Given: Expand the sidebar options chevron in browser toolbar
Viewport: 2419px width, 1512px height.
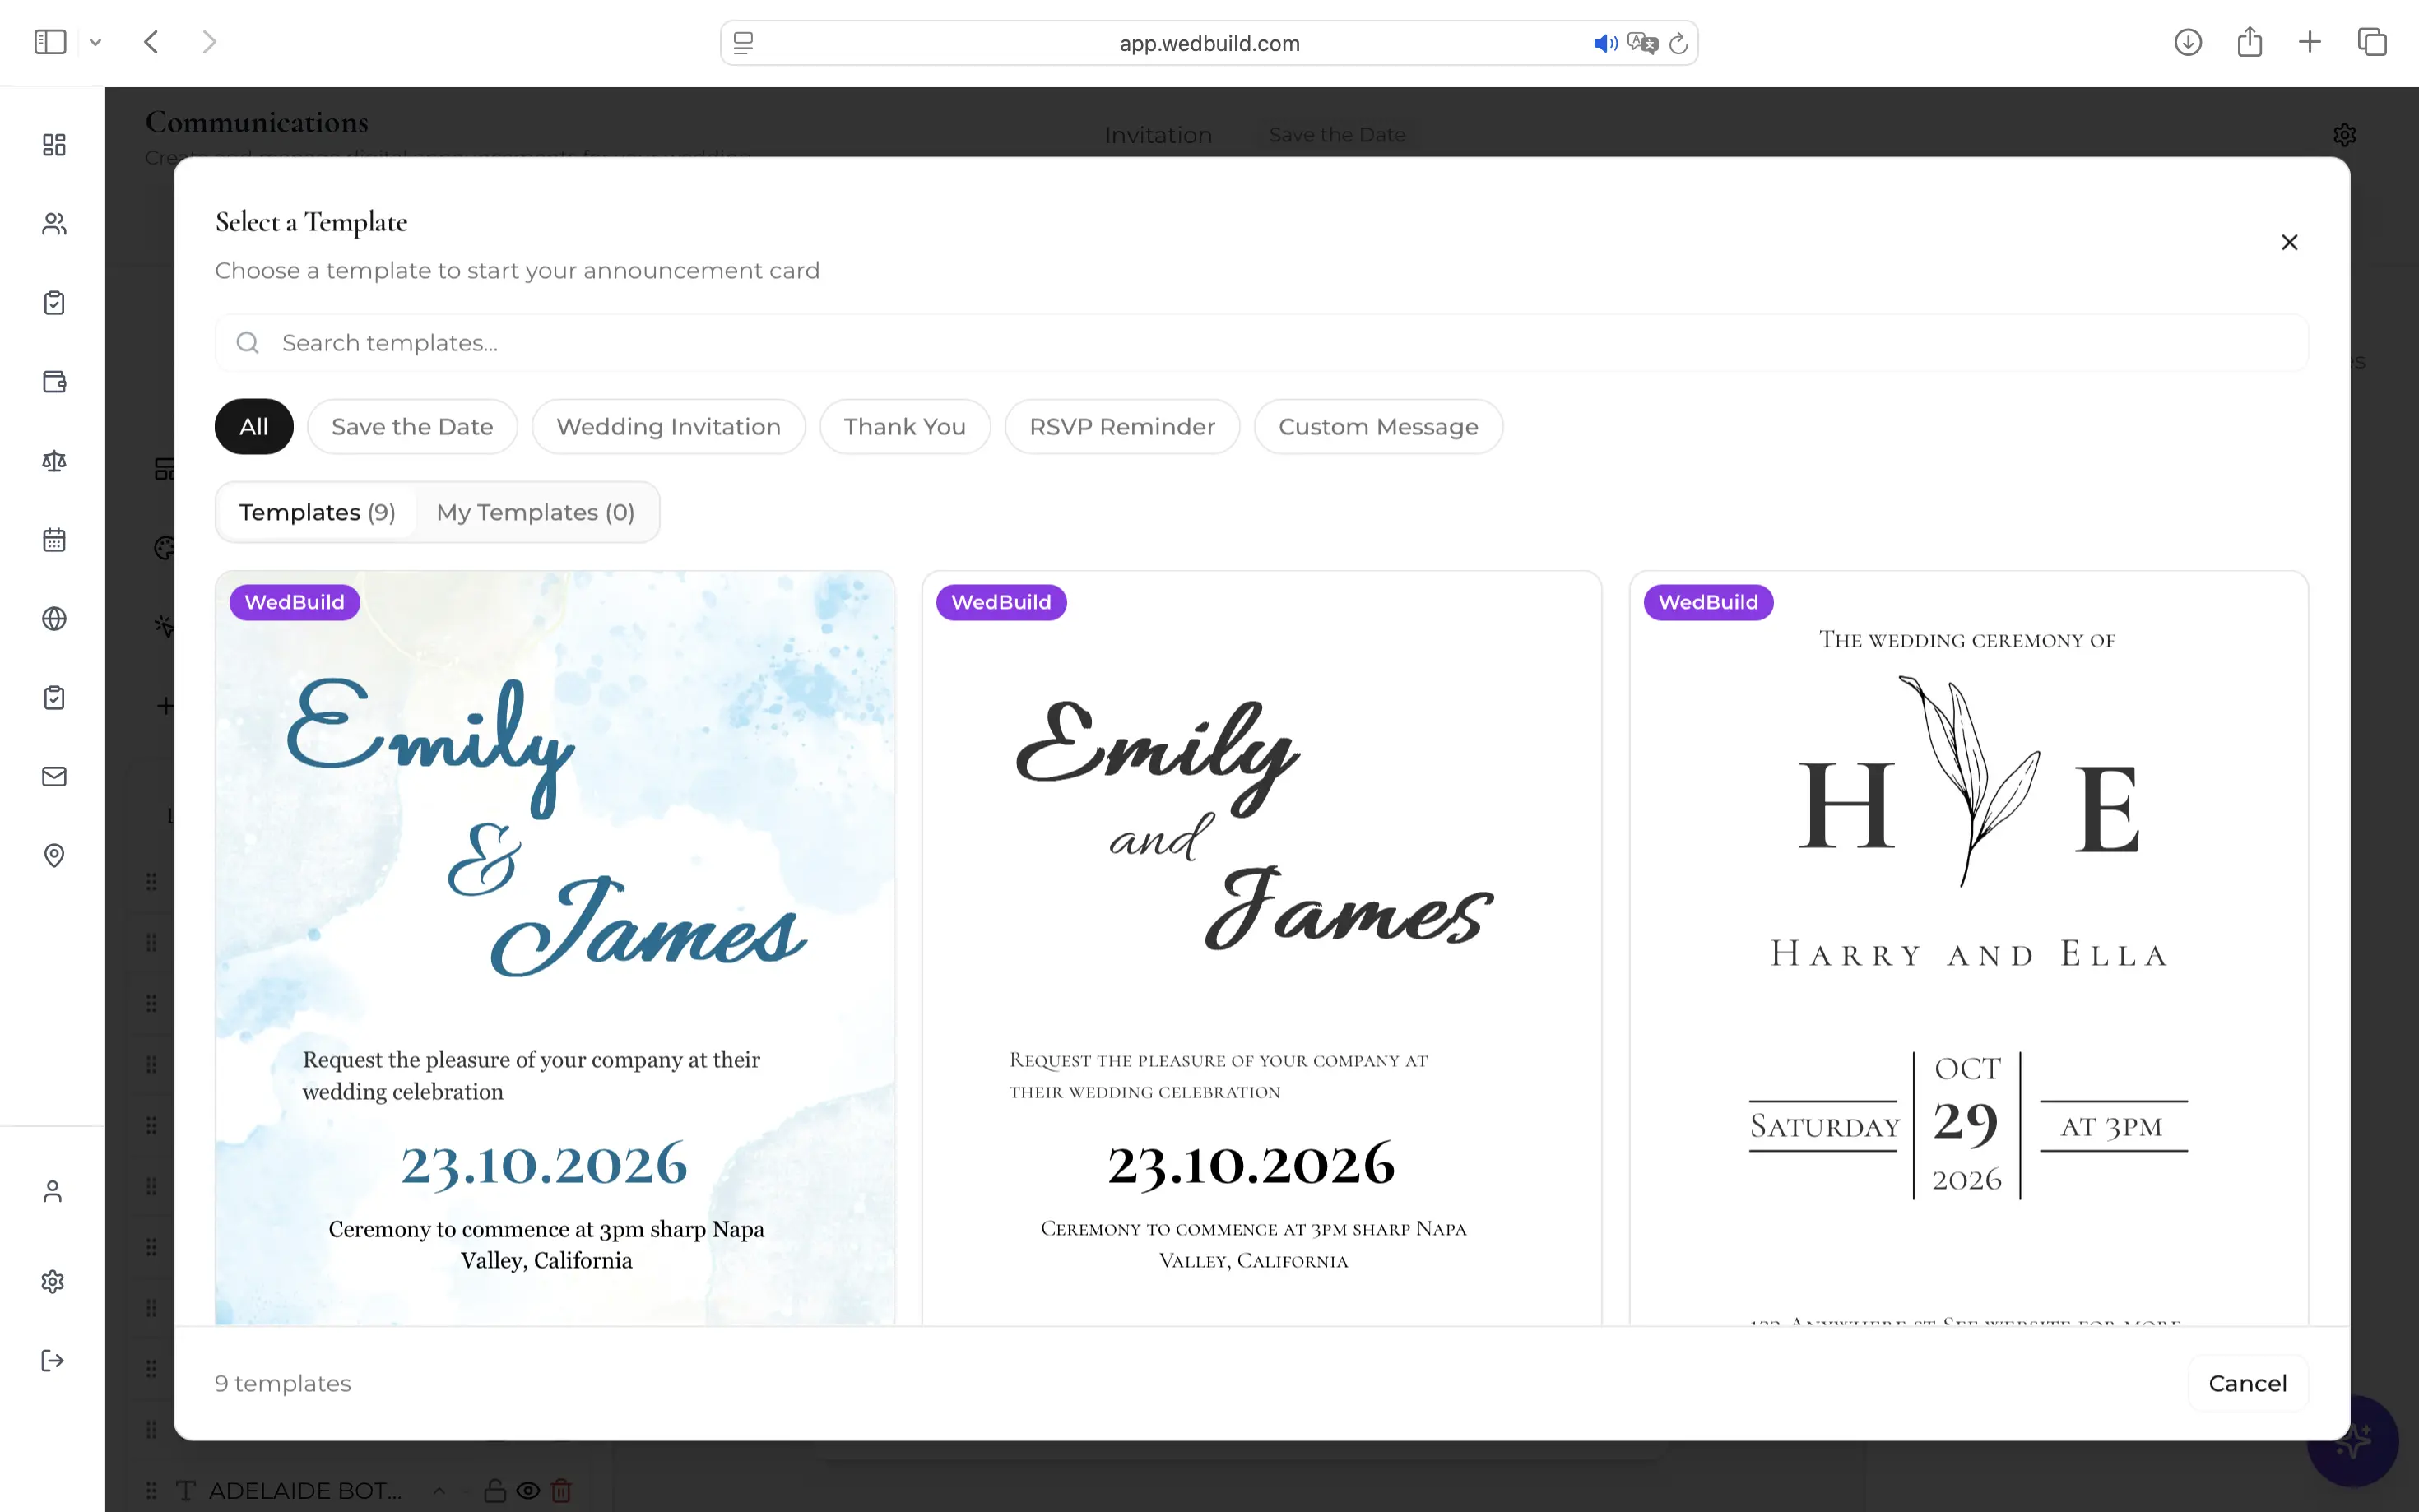Looking at the screenshot, I should point(95,42).
